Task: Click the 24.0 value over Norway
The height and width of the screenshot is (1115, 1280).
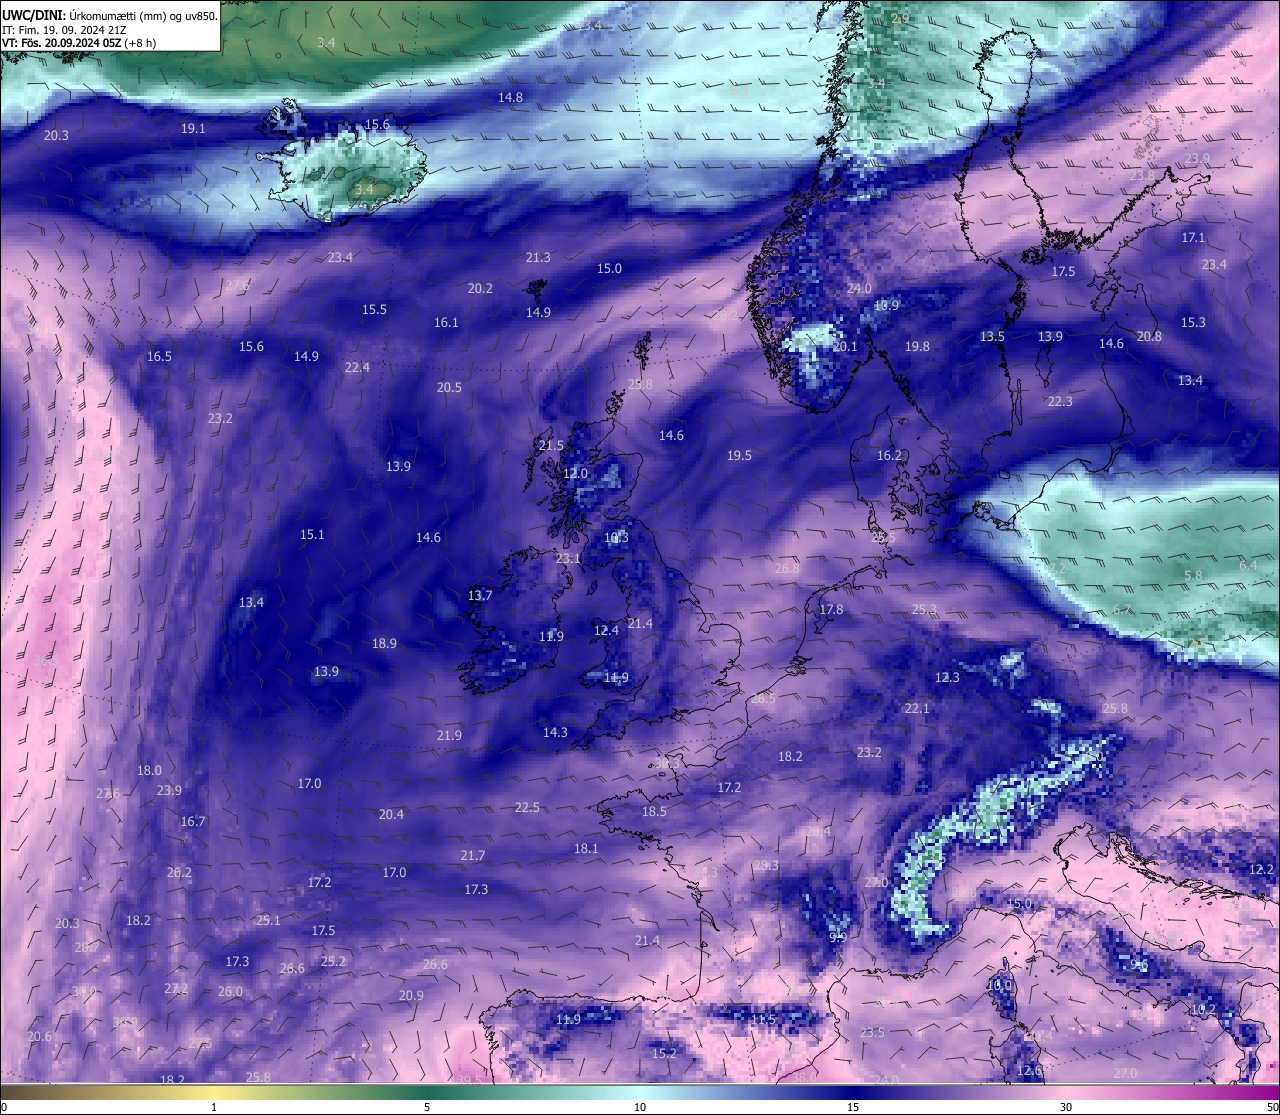Action: point(859,289)
